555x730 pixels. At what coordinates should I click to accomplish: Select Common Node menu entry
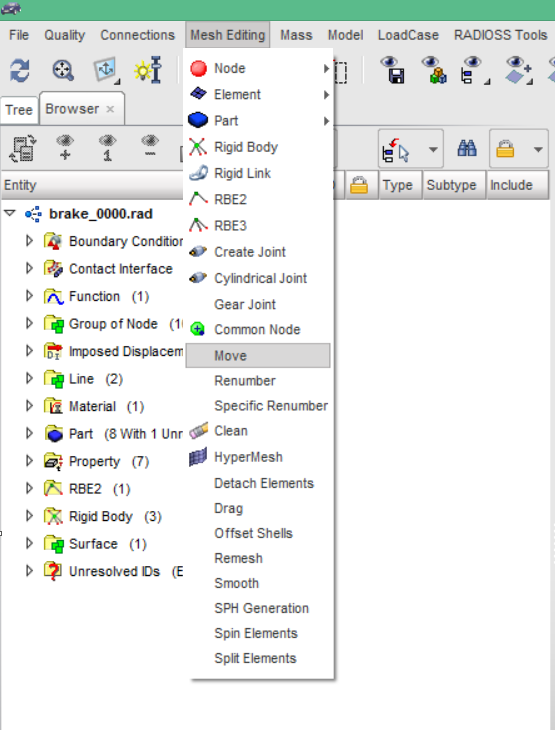pos(259,330)
